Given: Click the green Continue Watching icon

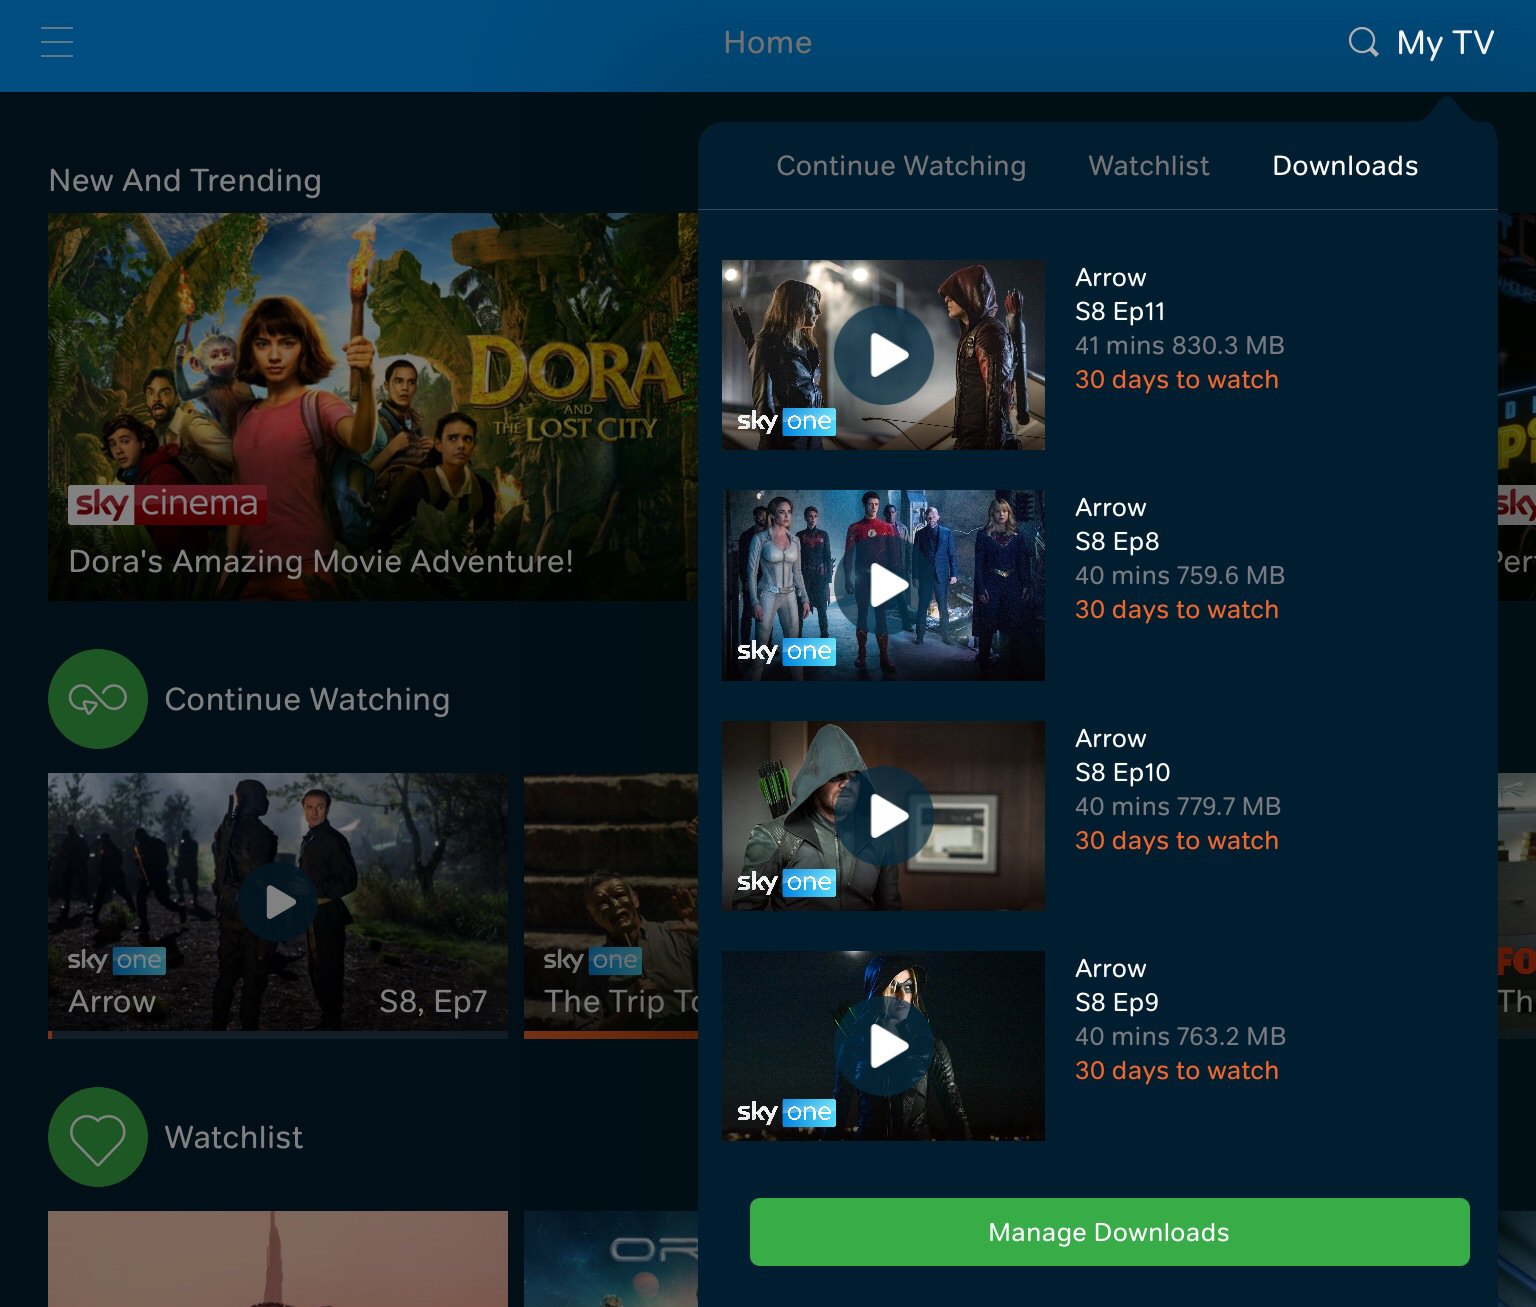Looking at the screenshot, I should tap(98, 699).
